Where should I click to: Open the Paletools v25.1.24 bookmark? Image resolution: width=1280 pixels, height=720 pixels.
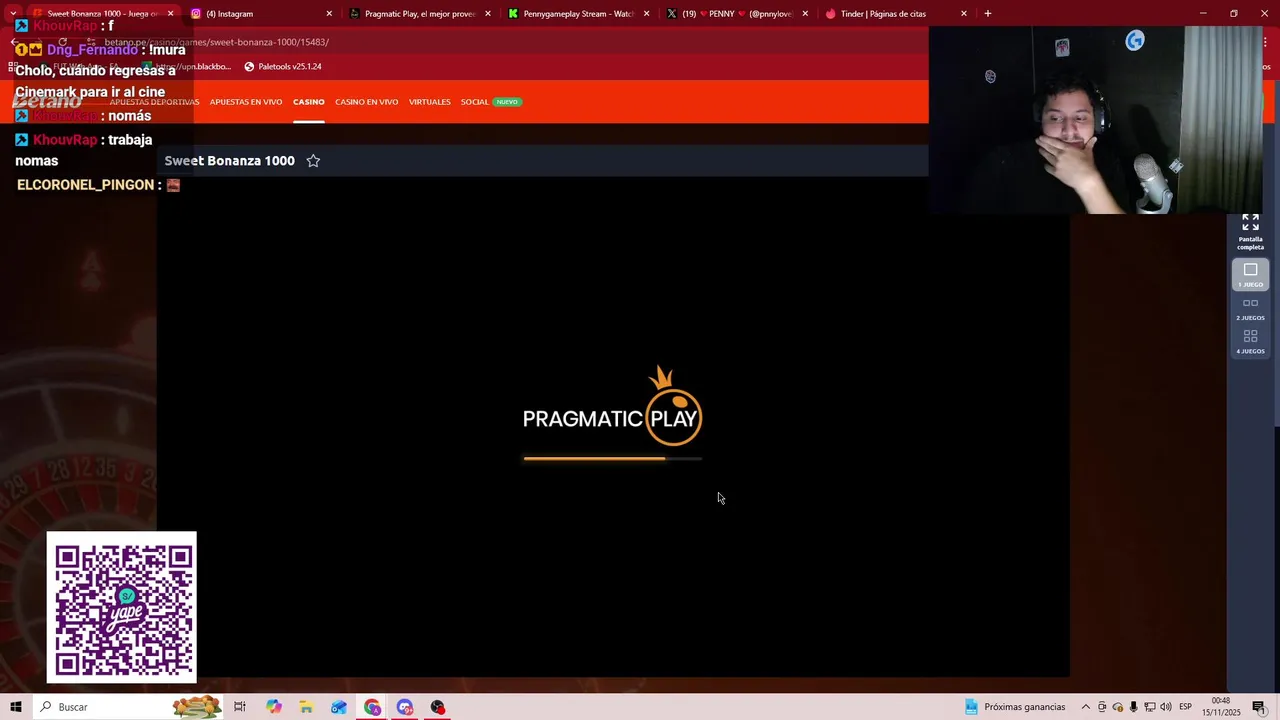[283, 66]
